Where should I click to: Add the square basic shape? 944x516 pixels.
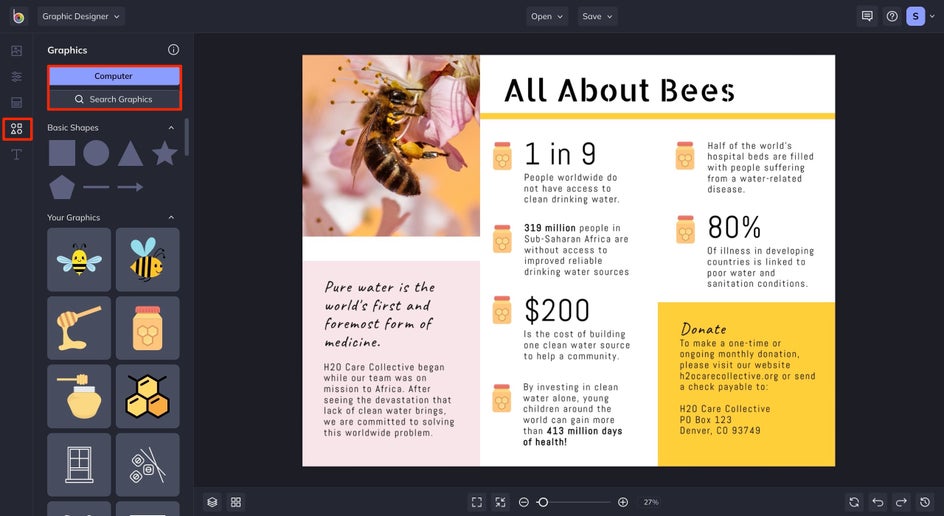(x=62, y=153)
